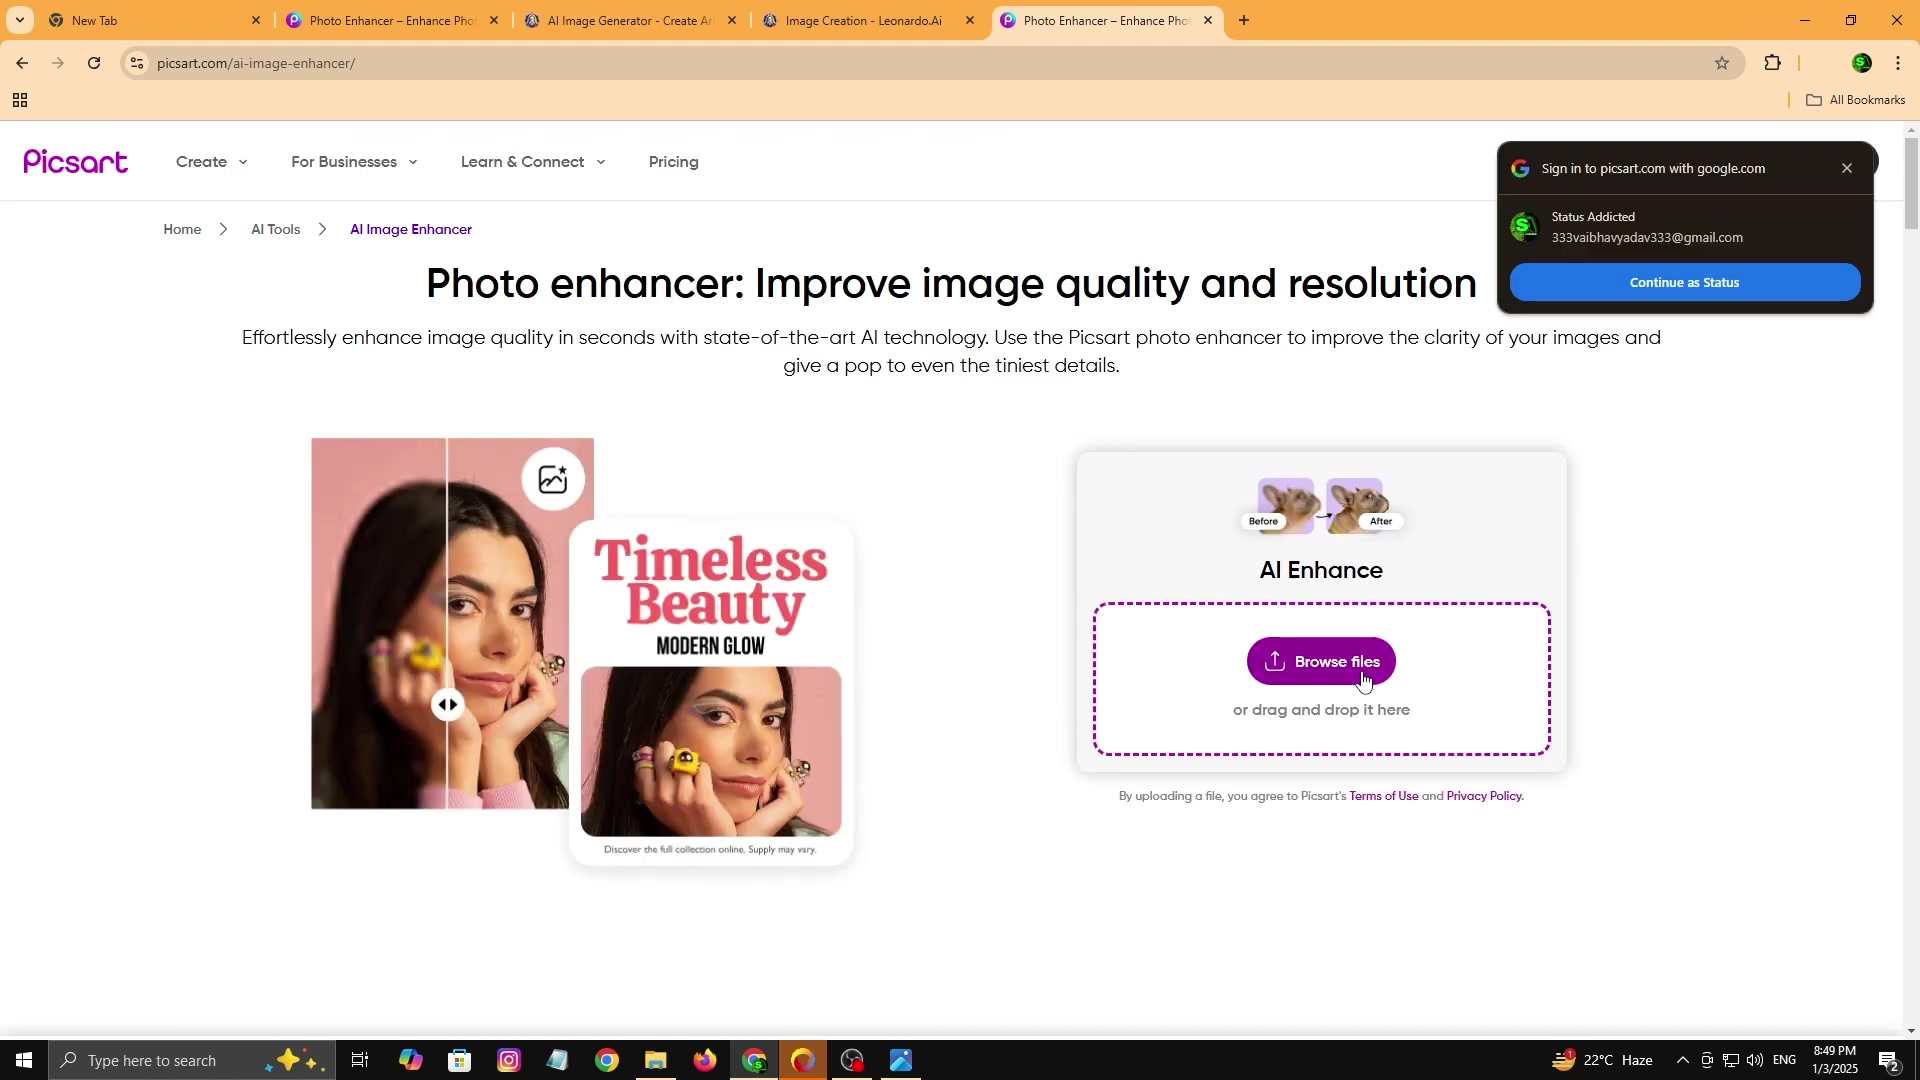Open AI Tools breadcrumb link
Image resolution: width=1920 pixels, height=1080 pixels.
click(x=275, y=229)
